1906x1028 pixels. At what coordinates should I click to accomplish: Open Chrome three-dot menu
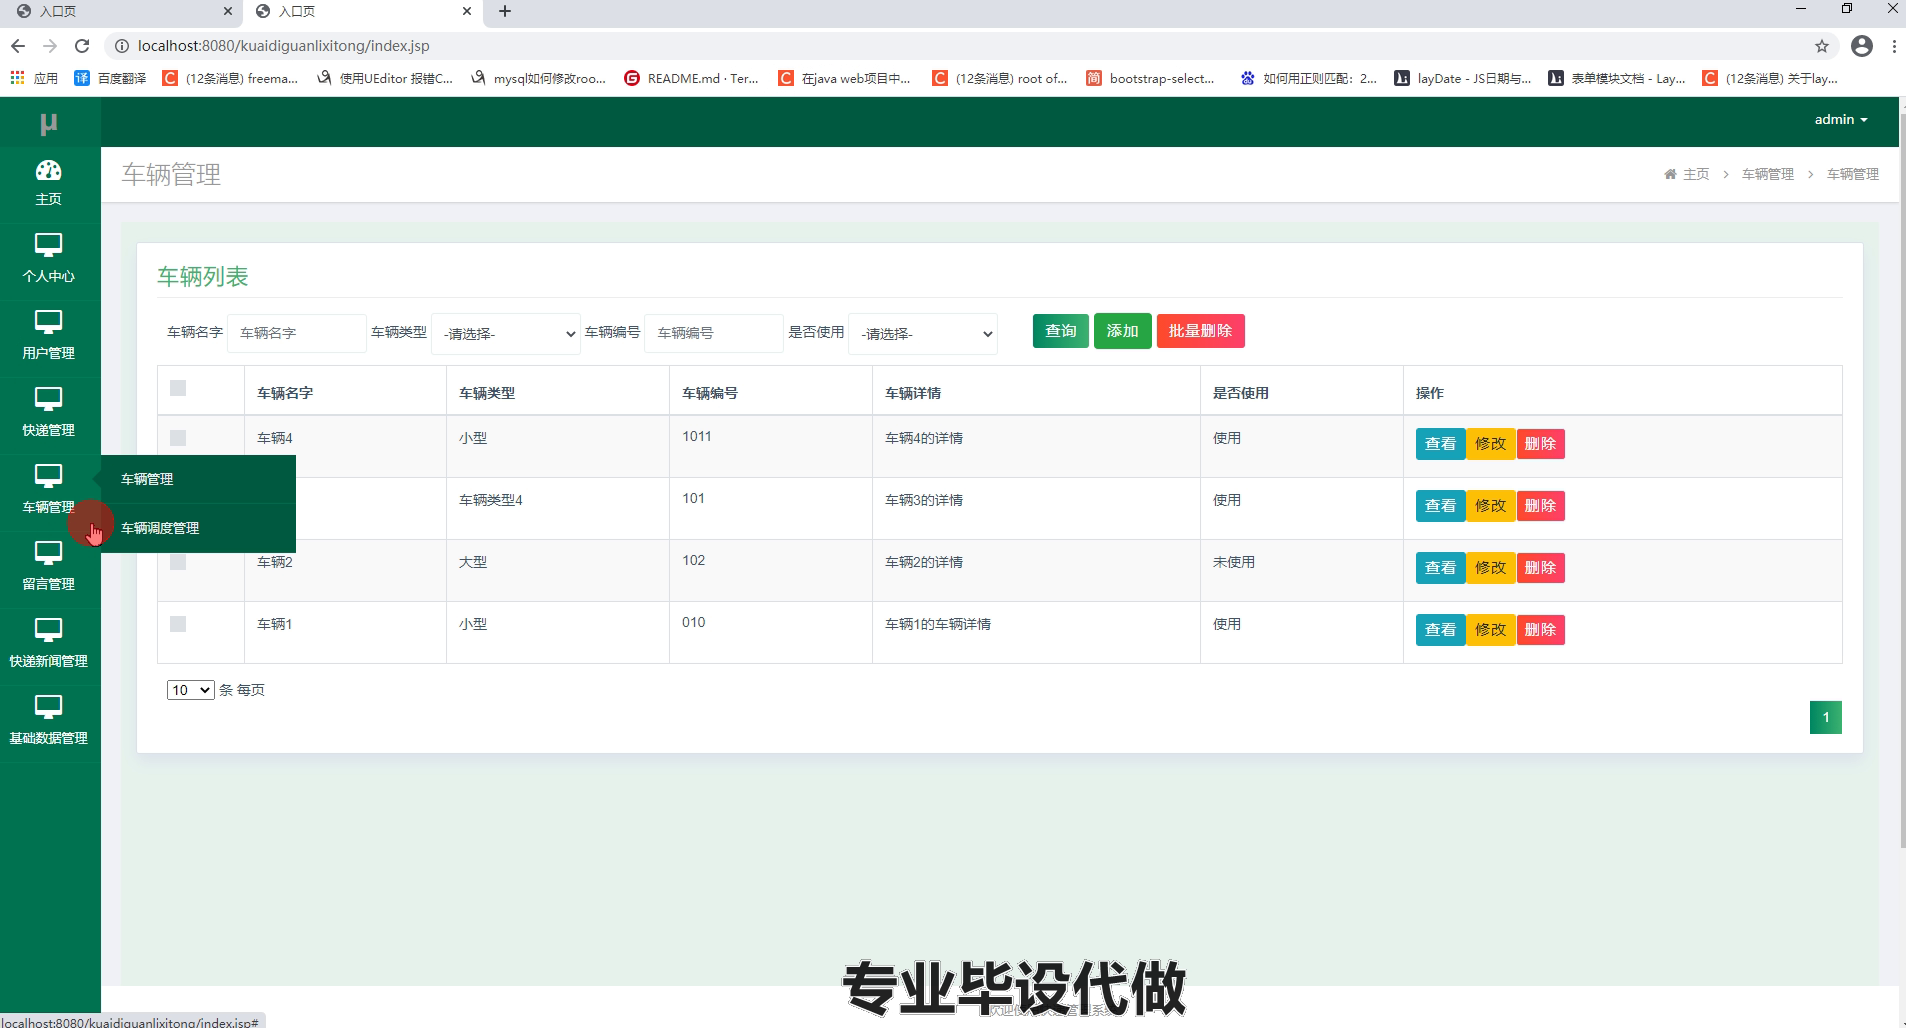(x=1894, y=46)
